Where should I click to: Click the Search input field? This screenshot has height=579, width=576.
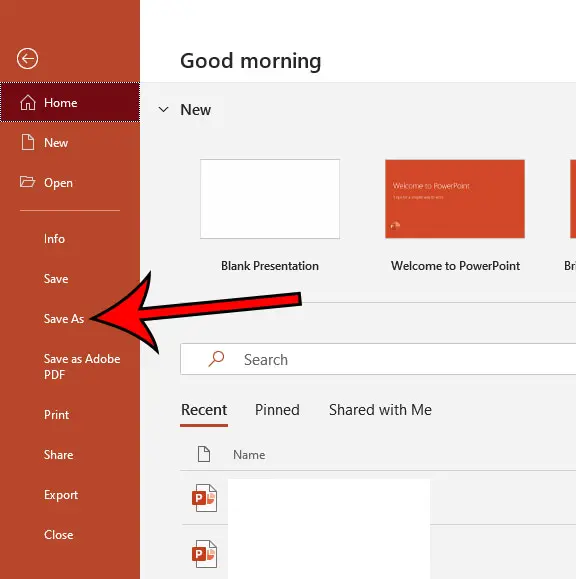(x=378, y=359)
